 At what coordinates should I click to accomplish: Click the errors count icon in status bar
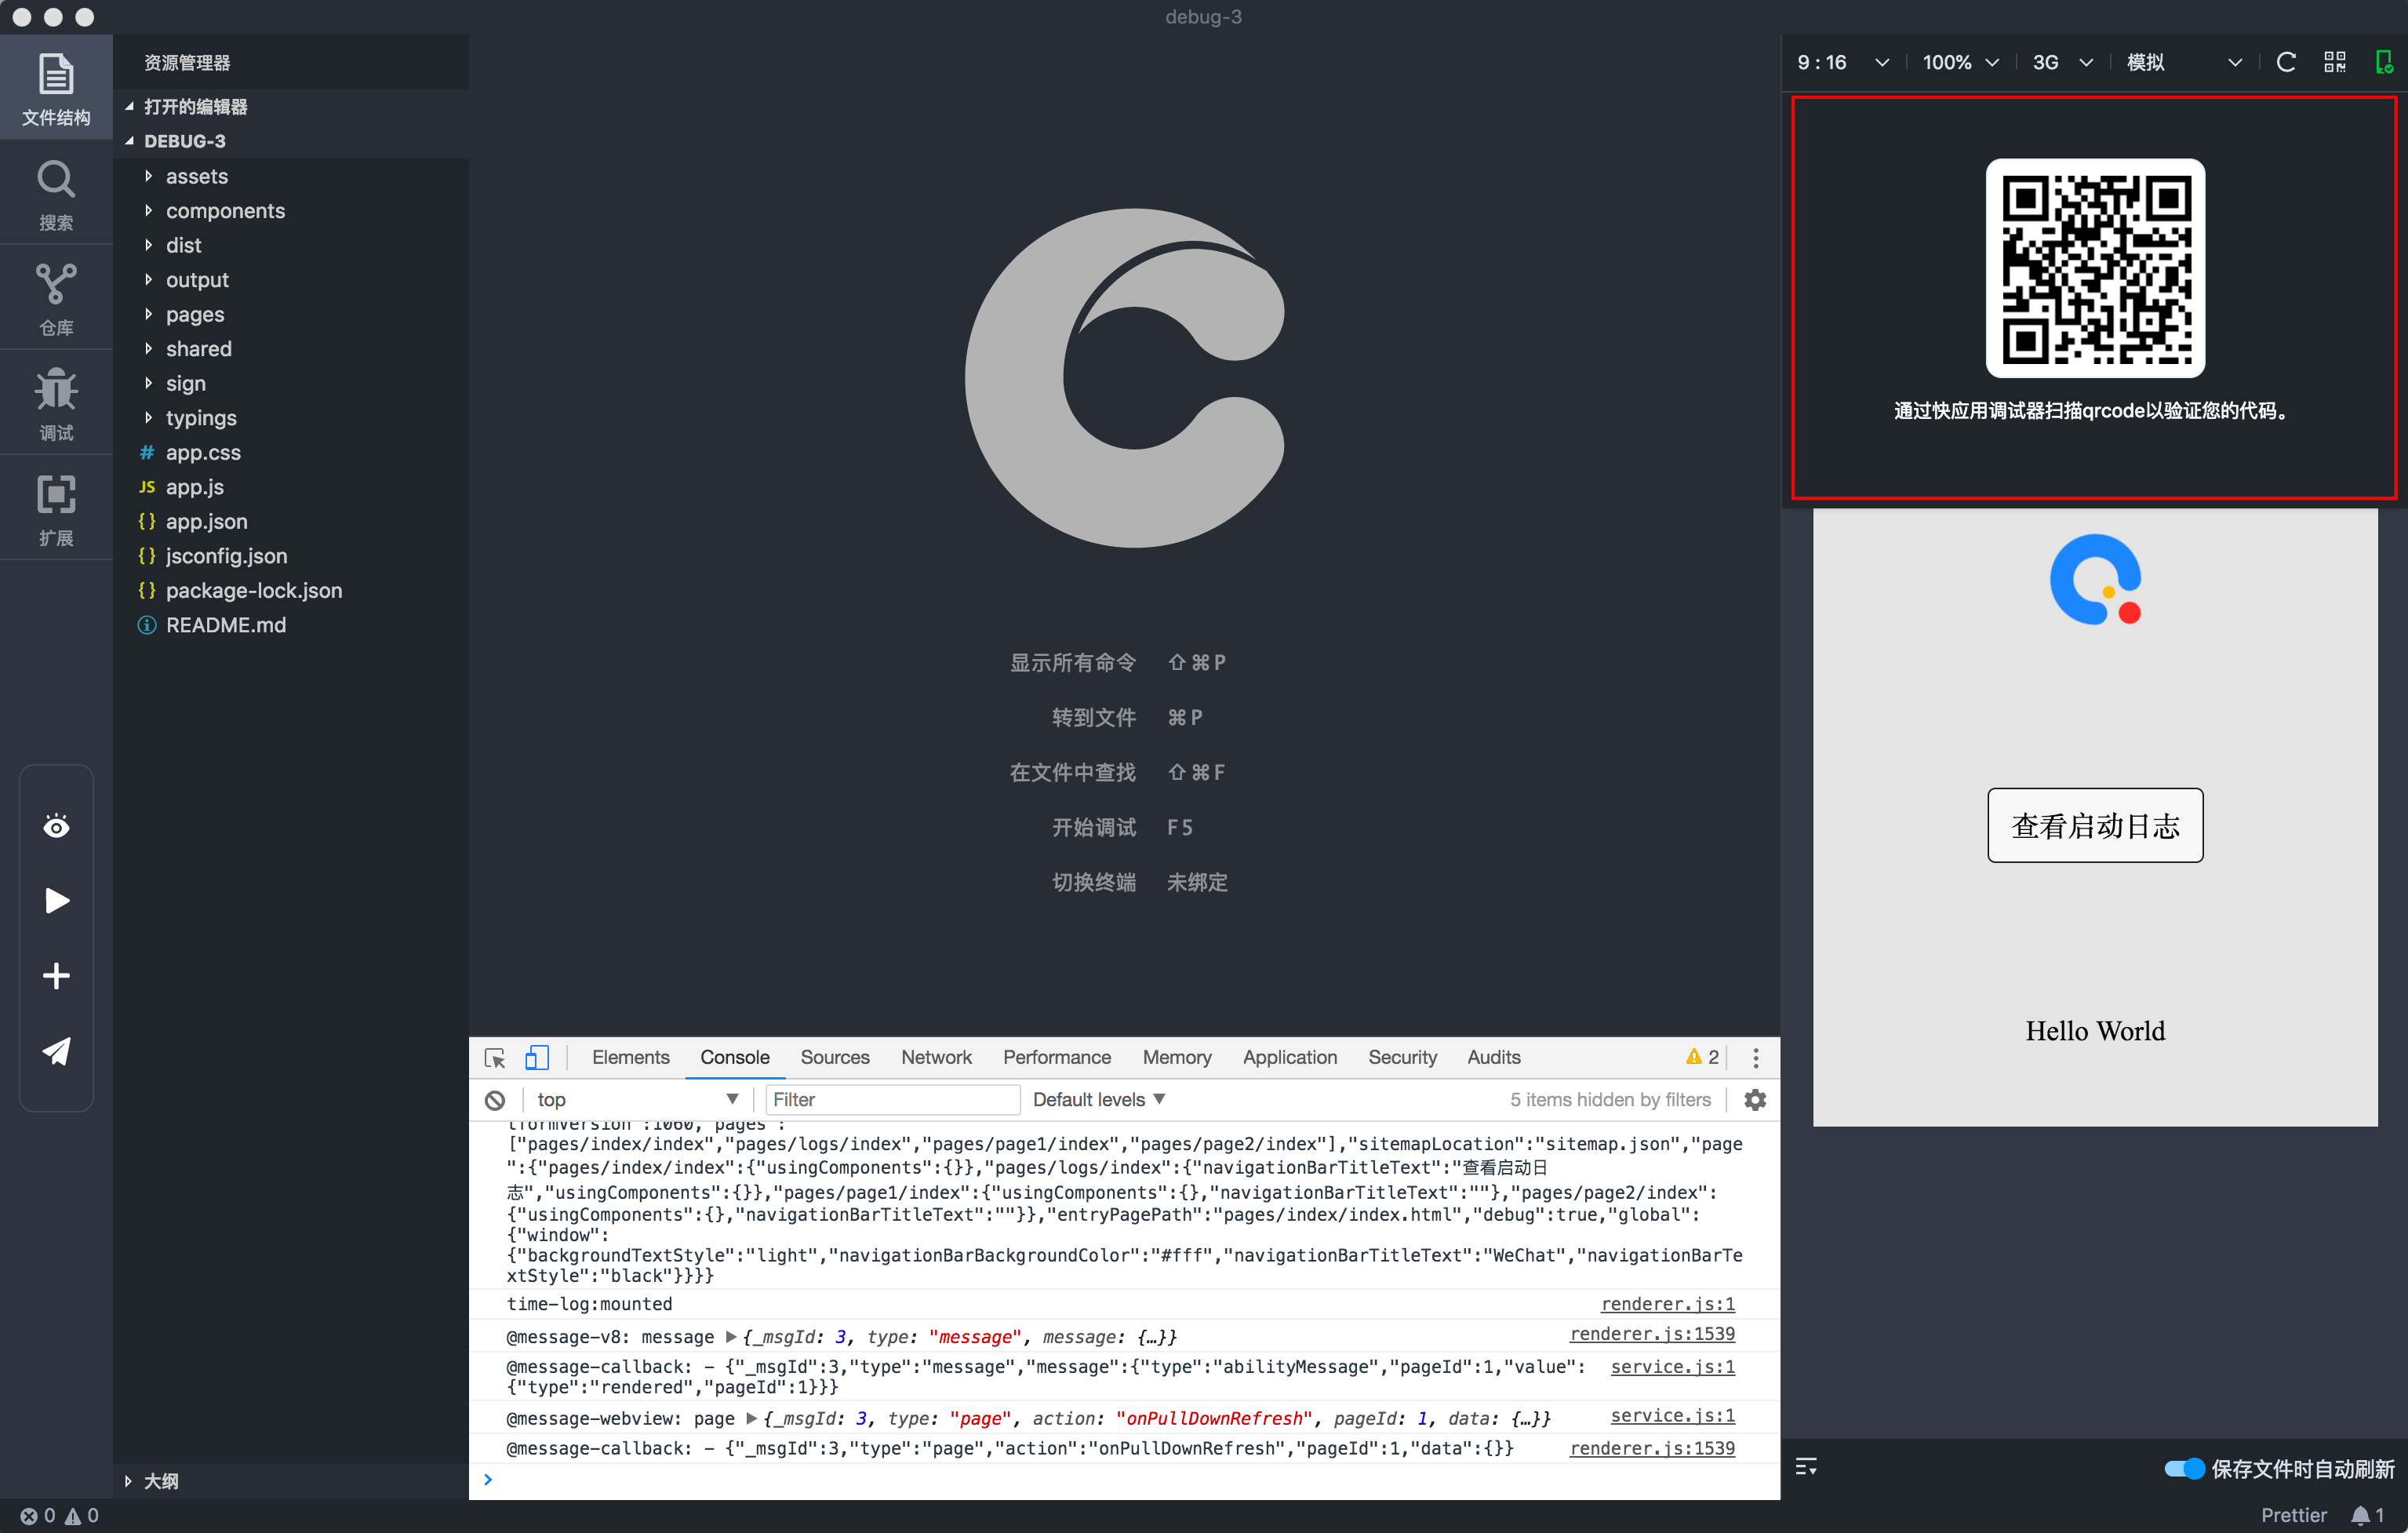[29, 1516]
